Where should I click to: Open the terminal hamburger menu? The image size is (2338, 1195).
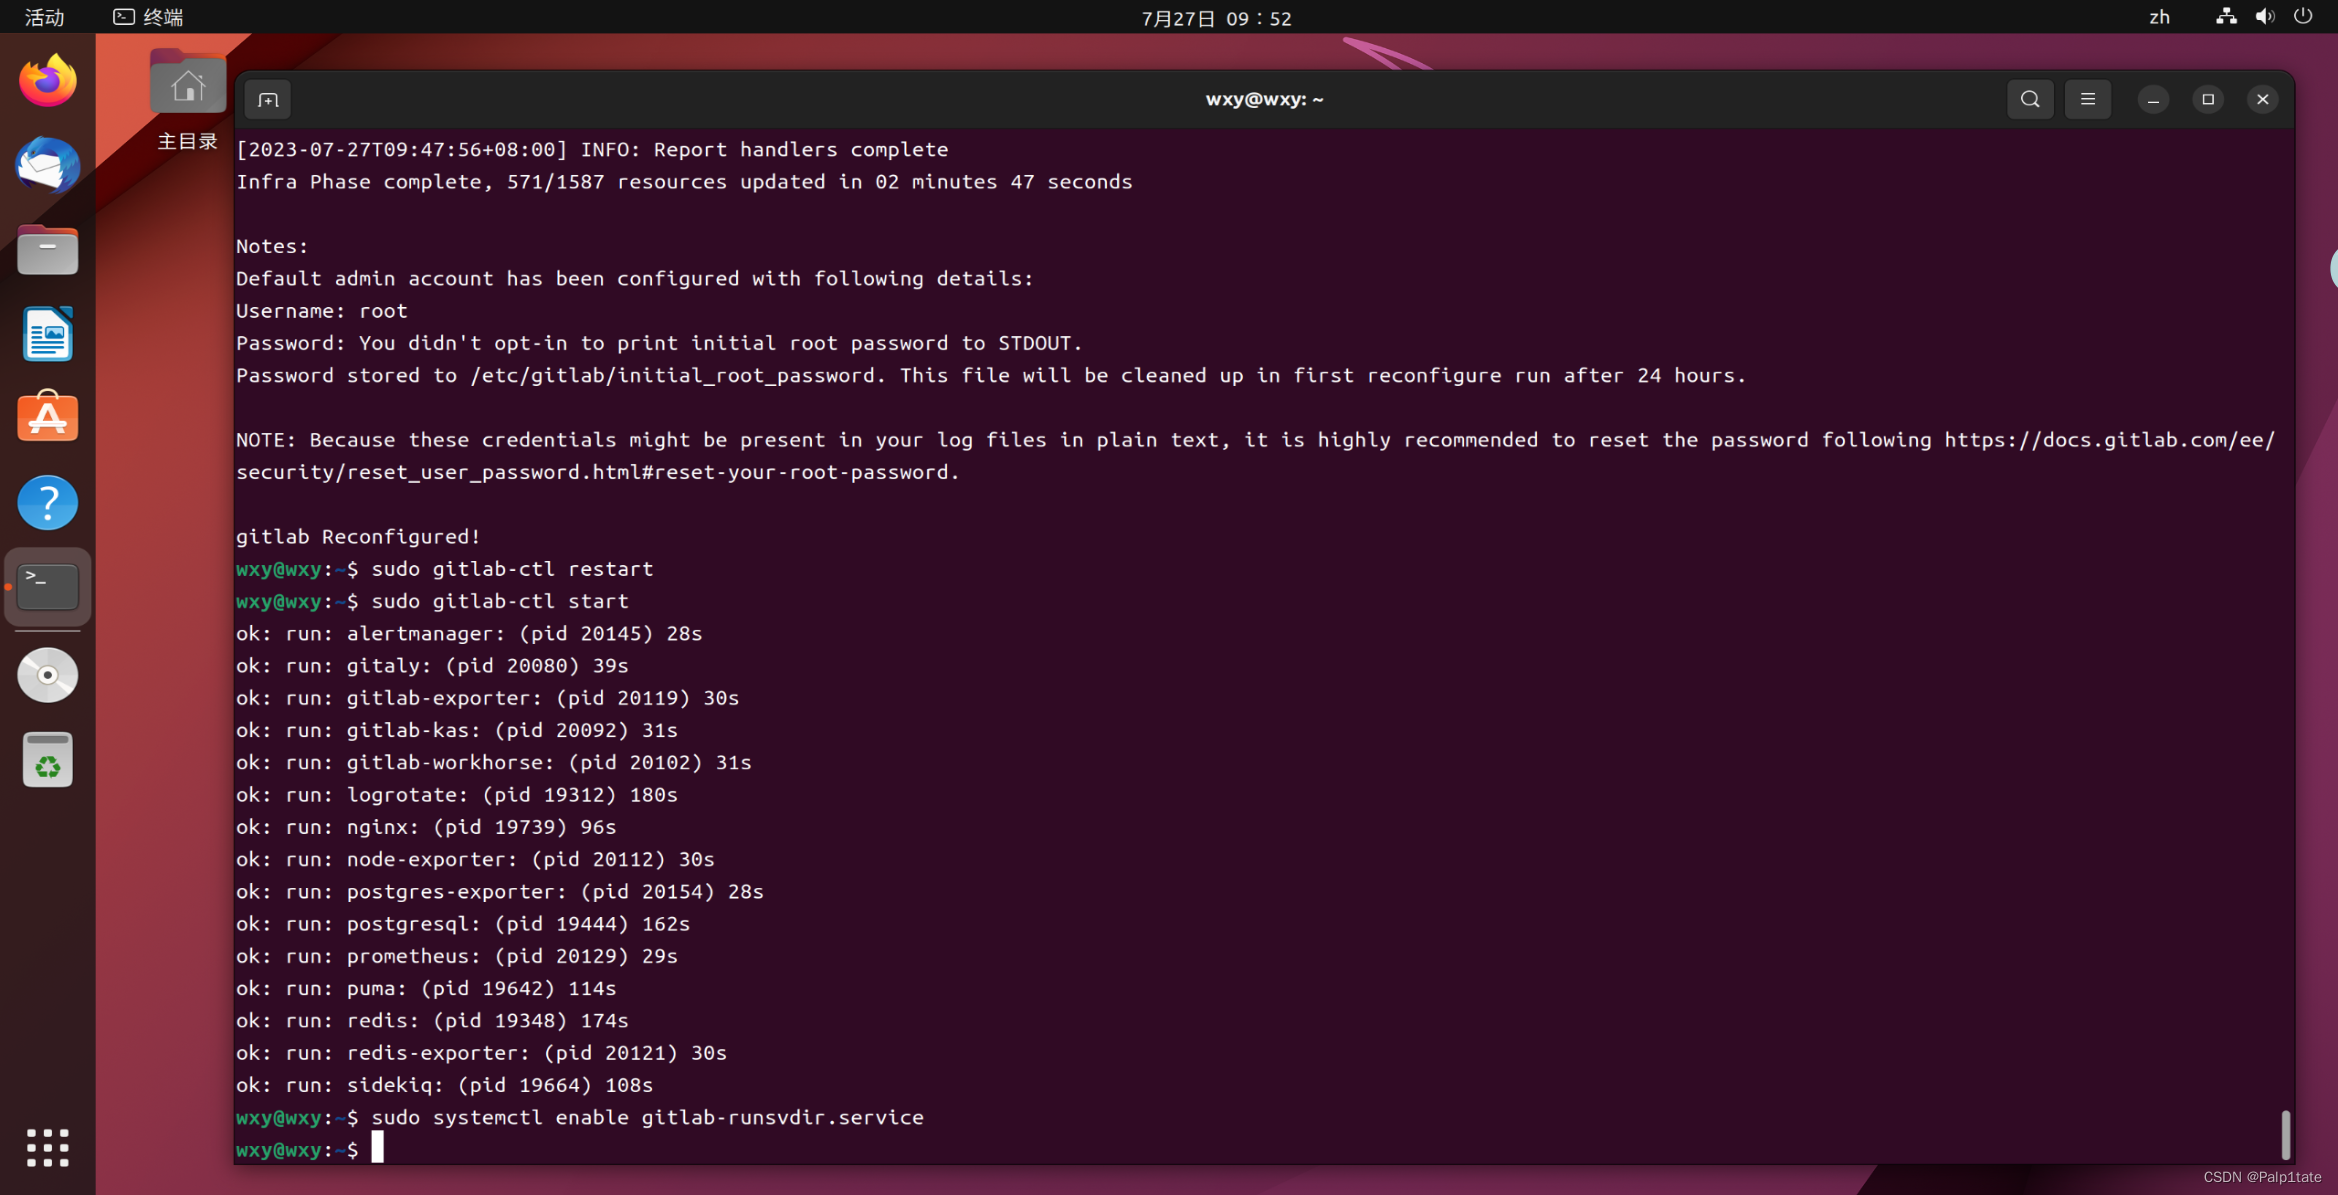coord(2088,99)
